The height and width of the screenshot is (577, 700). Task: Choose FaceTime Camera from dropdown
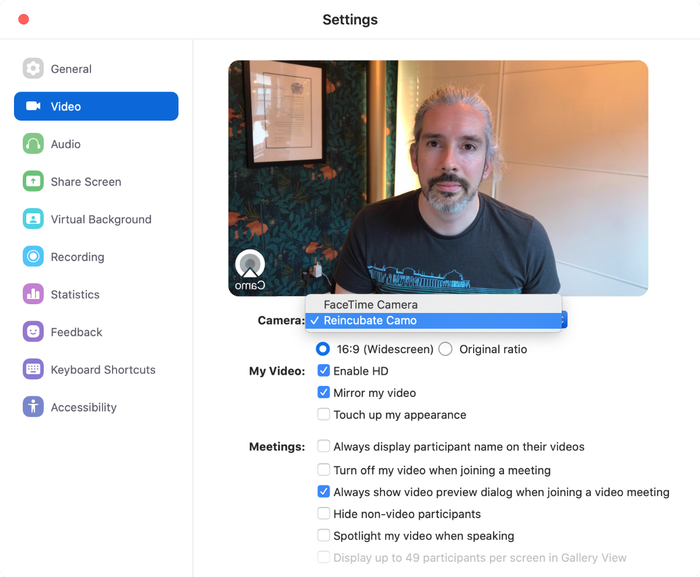pyautogui.click(x=433, y=305)
